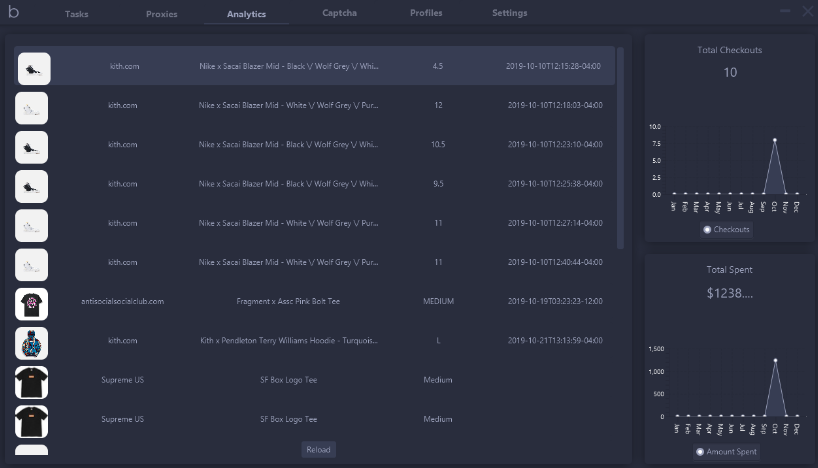Close the application window
This screenshot has height=468, width=818.
coord(808,11)
